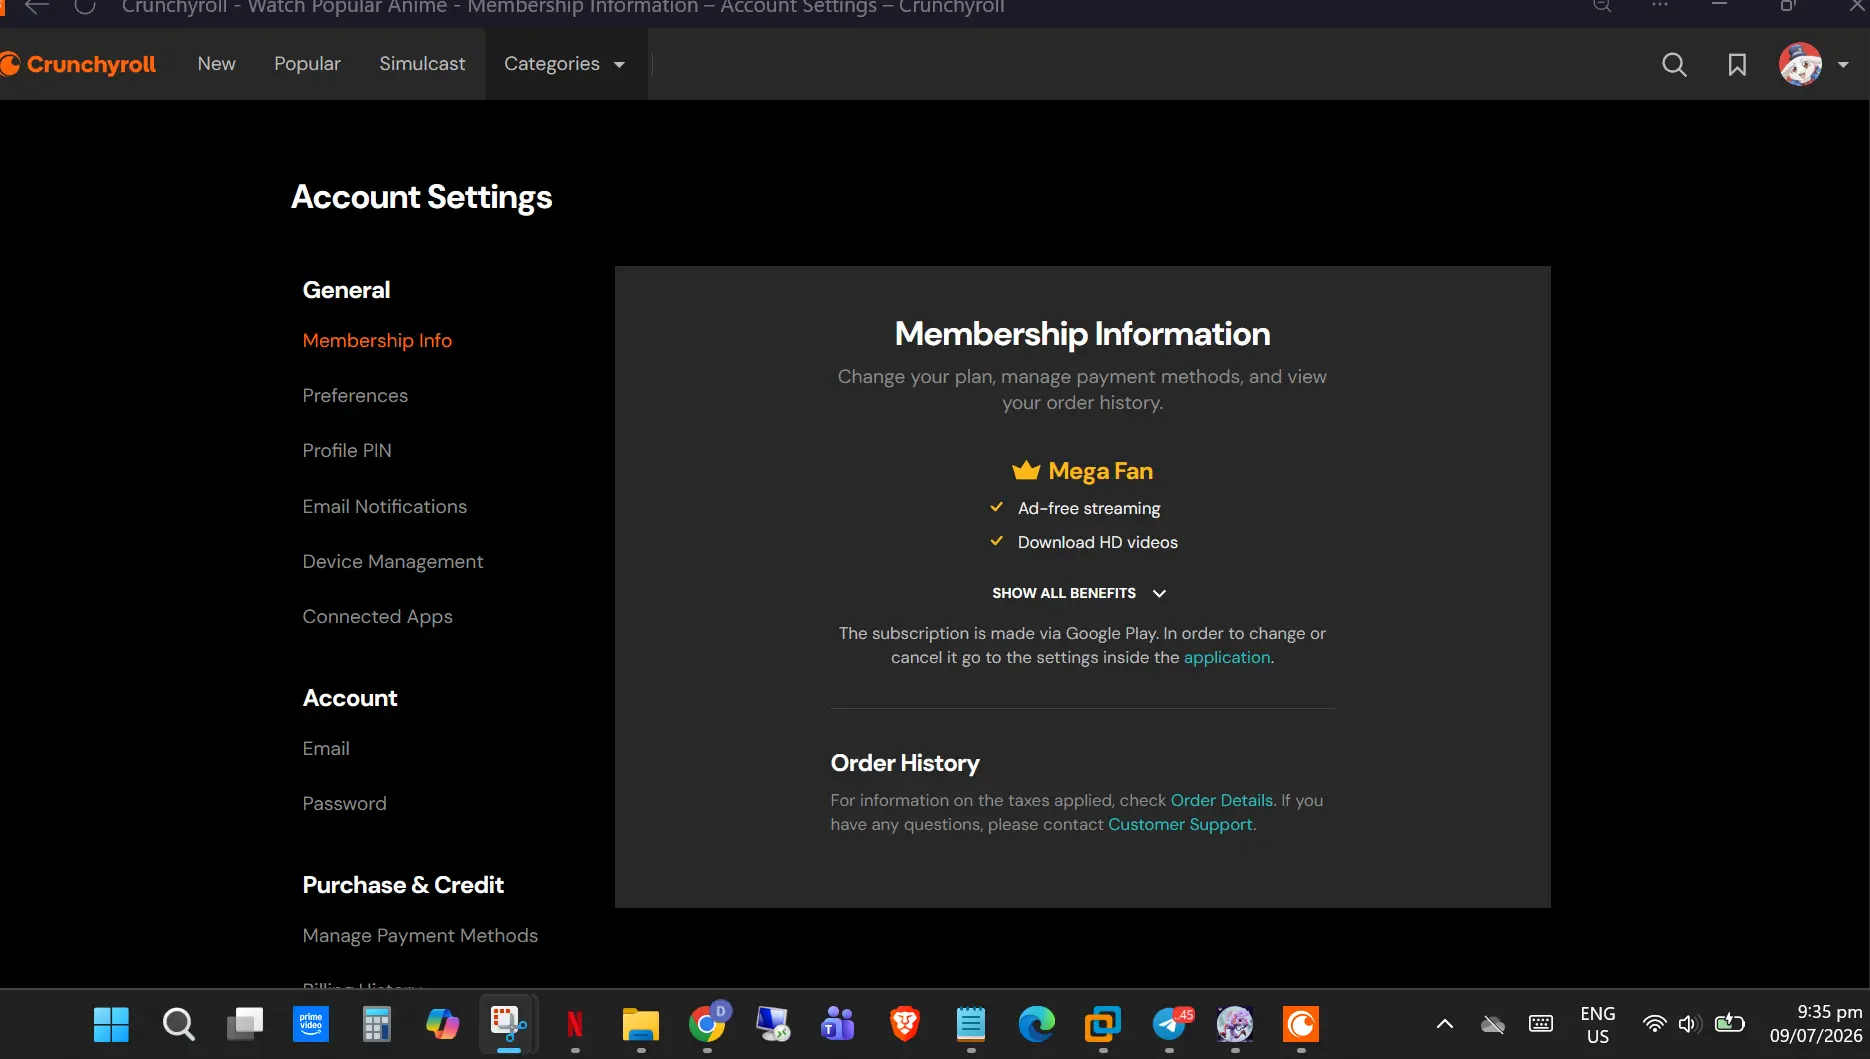The image size is (1870, 1059).
Task: Open Prime Video taskbar icon
Action: tap(311, 1024)
